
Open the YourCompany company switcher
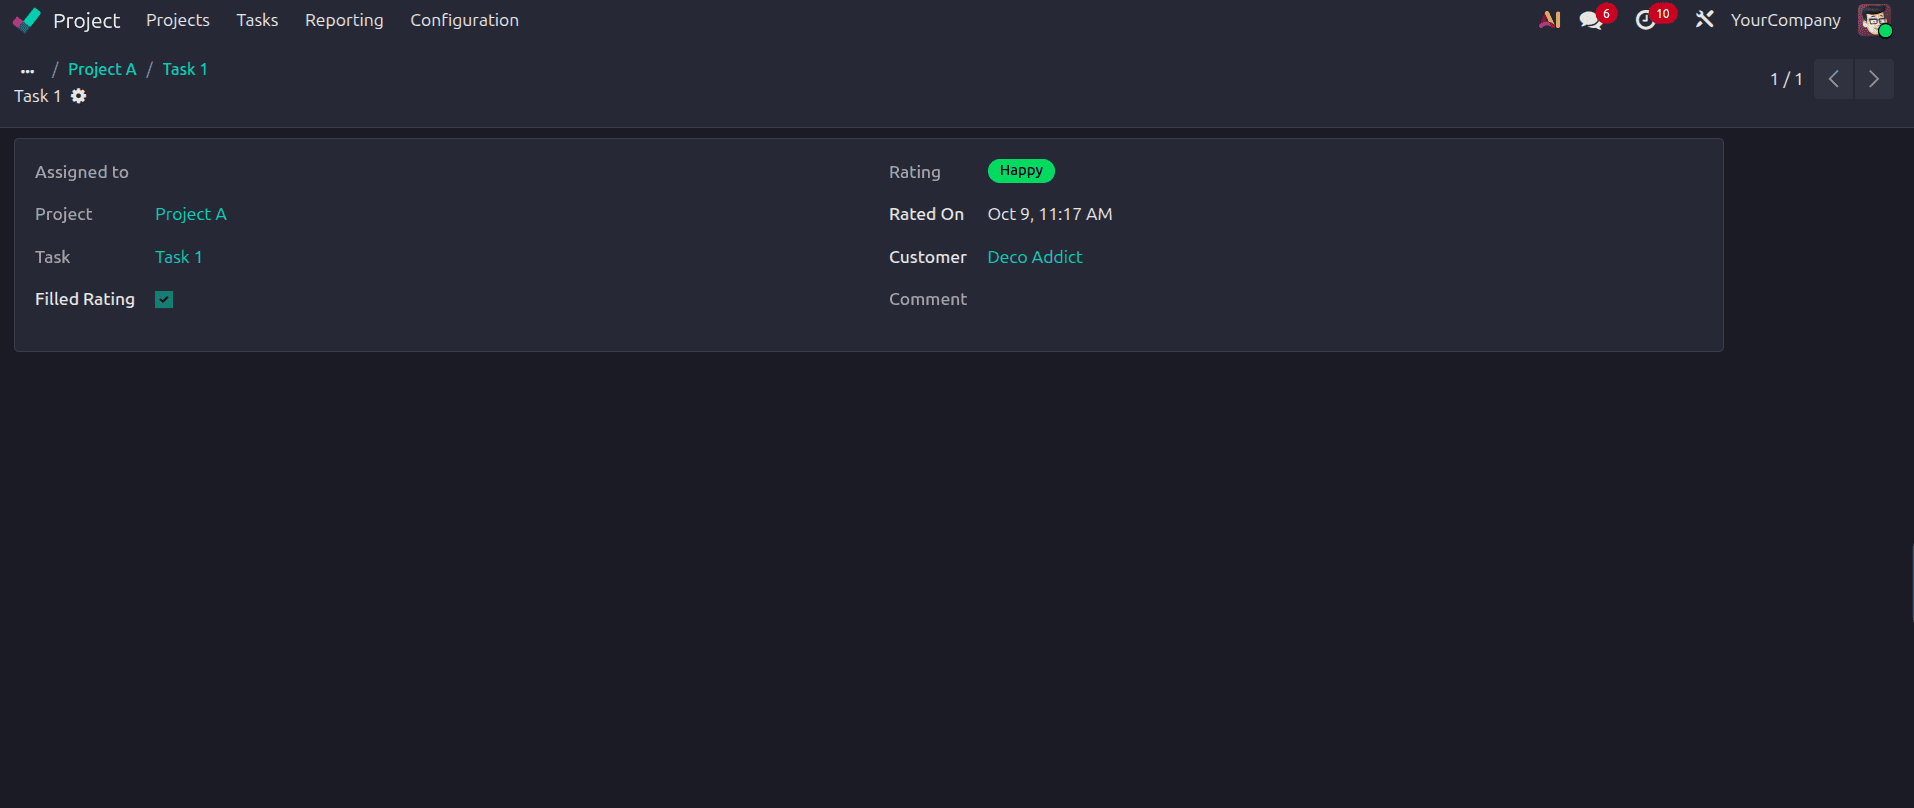tap(1785, 20)
